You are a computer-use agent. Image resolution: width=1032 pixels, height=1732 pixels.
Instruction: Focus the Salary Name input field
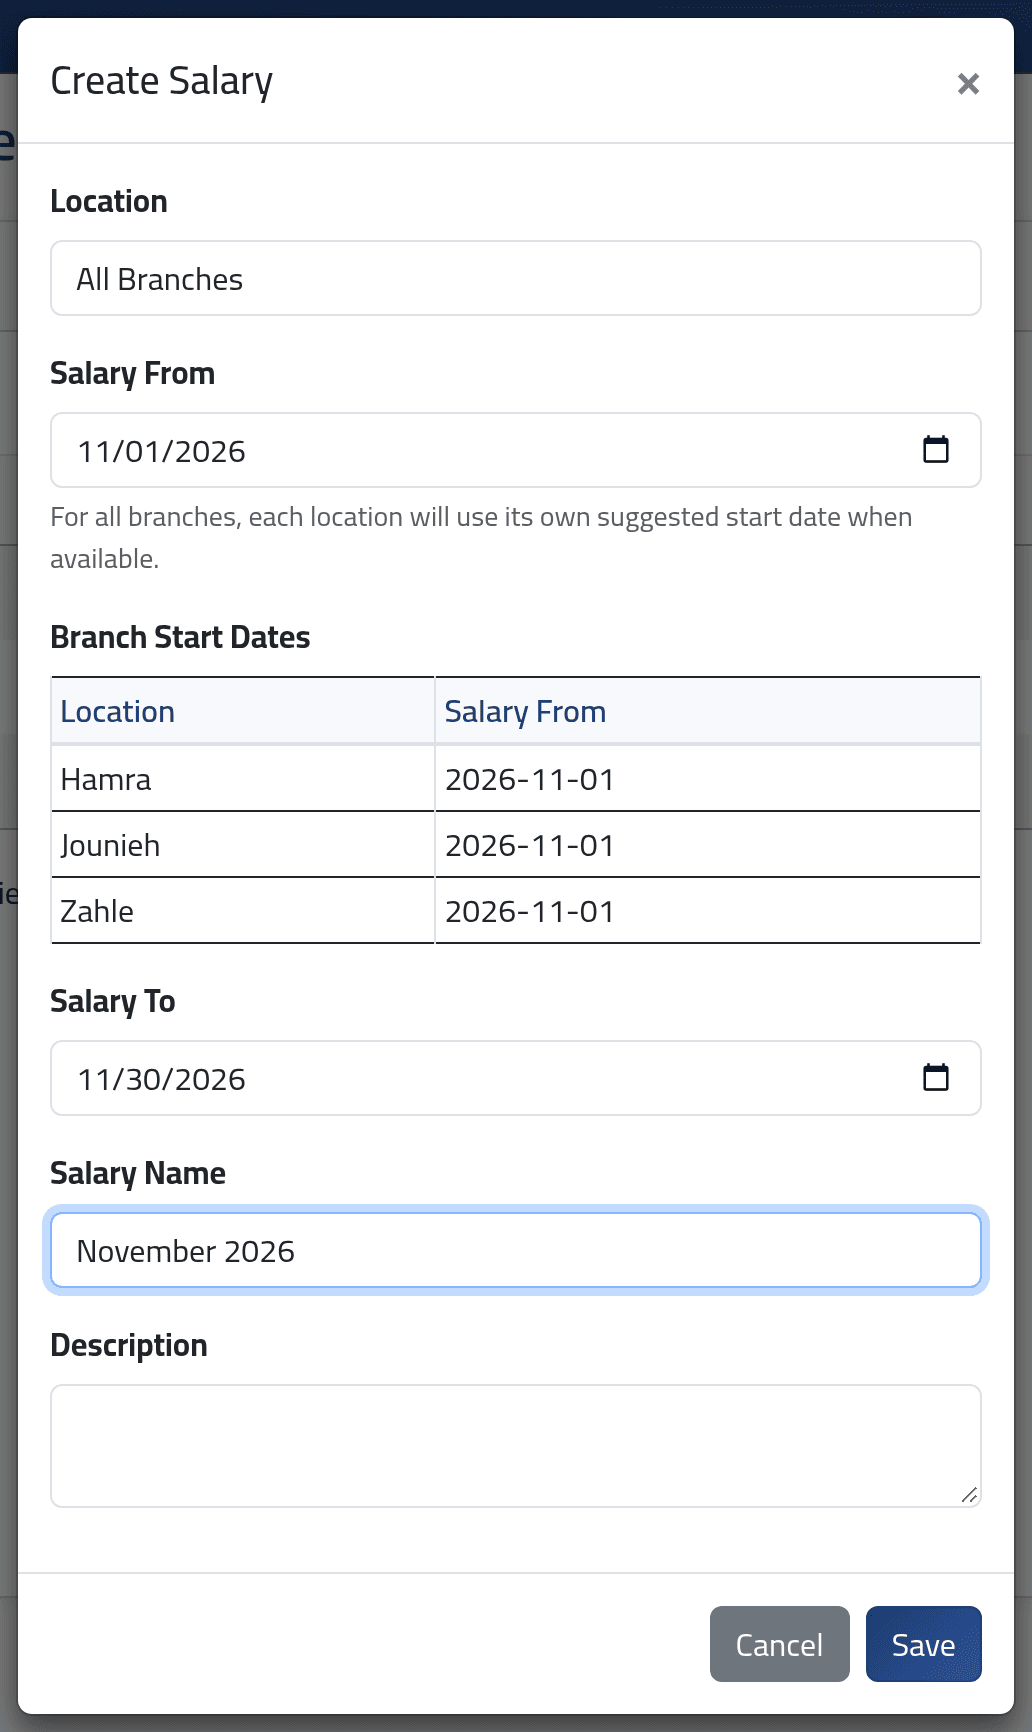click(516, 1250)
